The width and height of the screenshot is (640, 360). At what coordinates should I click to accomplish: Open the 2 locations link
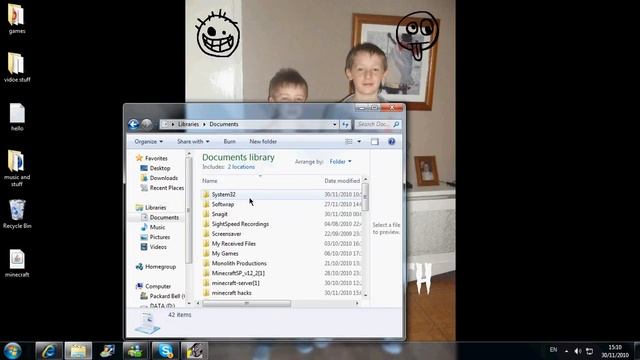pyautogui.click(x=241, y=167)
